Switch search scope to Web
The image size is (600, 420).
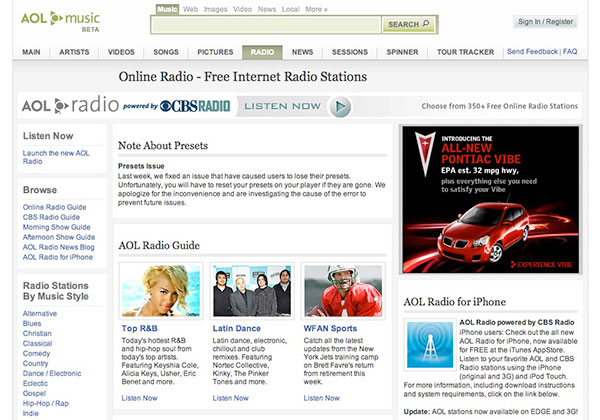coord(190,9)
